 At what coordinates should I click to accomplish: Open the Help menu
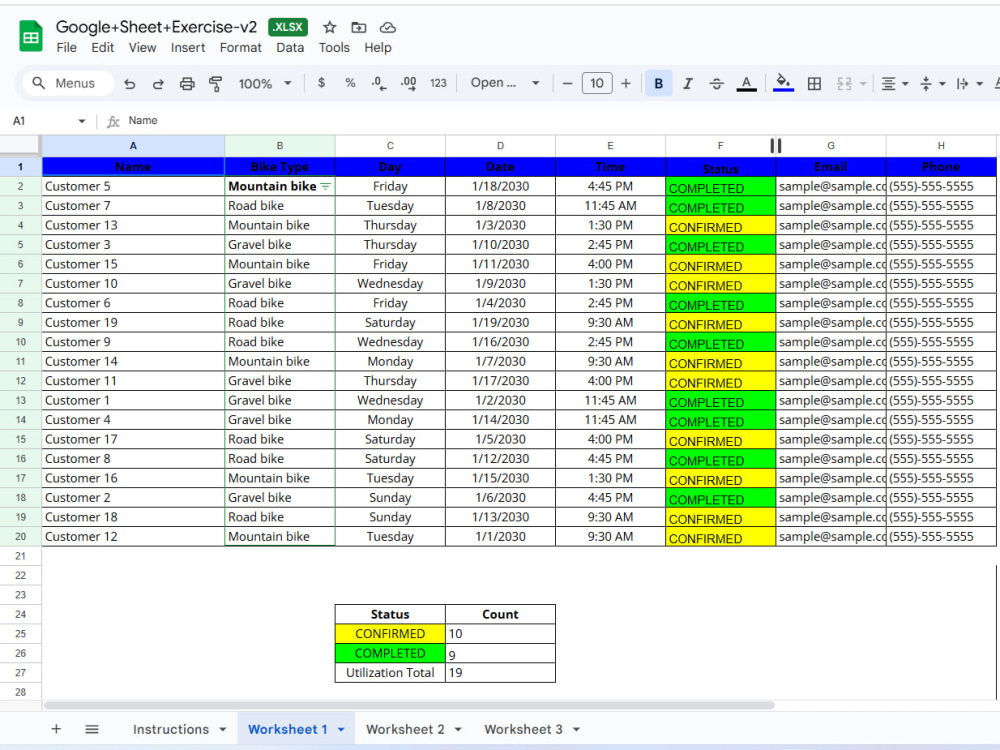click(x=378, y=48)
